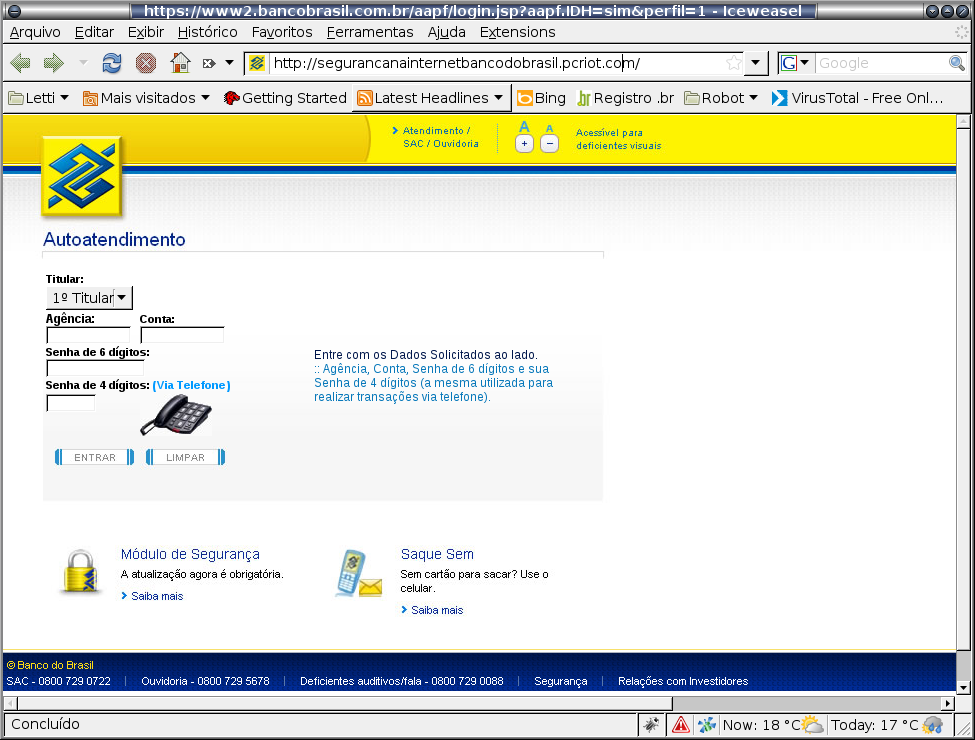Viewport: 975px width, 740px height.
Task: Open the window menu button in title bar
Action: [14, 11]
